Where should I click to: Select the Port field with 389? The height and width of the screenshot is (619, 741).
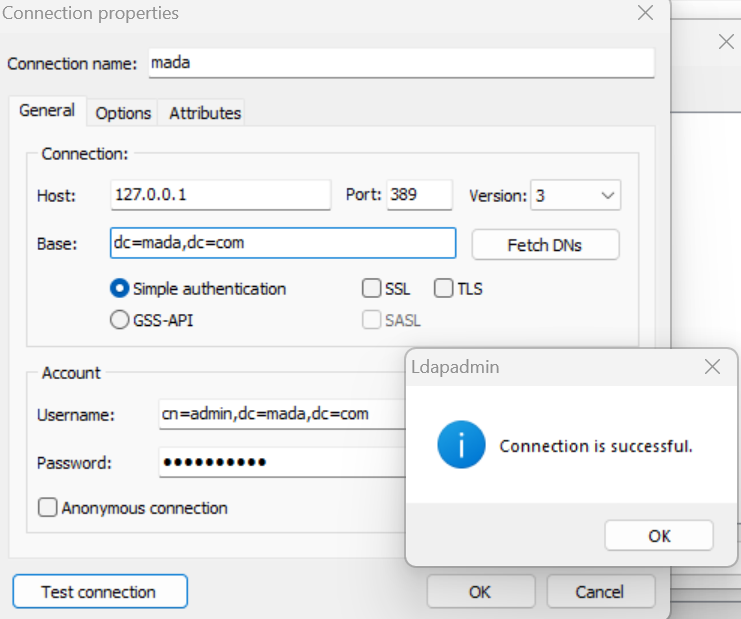pyautogui.click(x=419, y=196)
